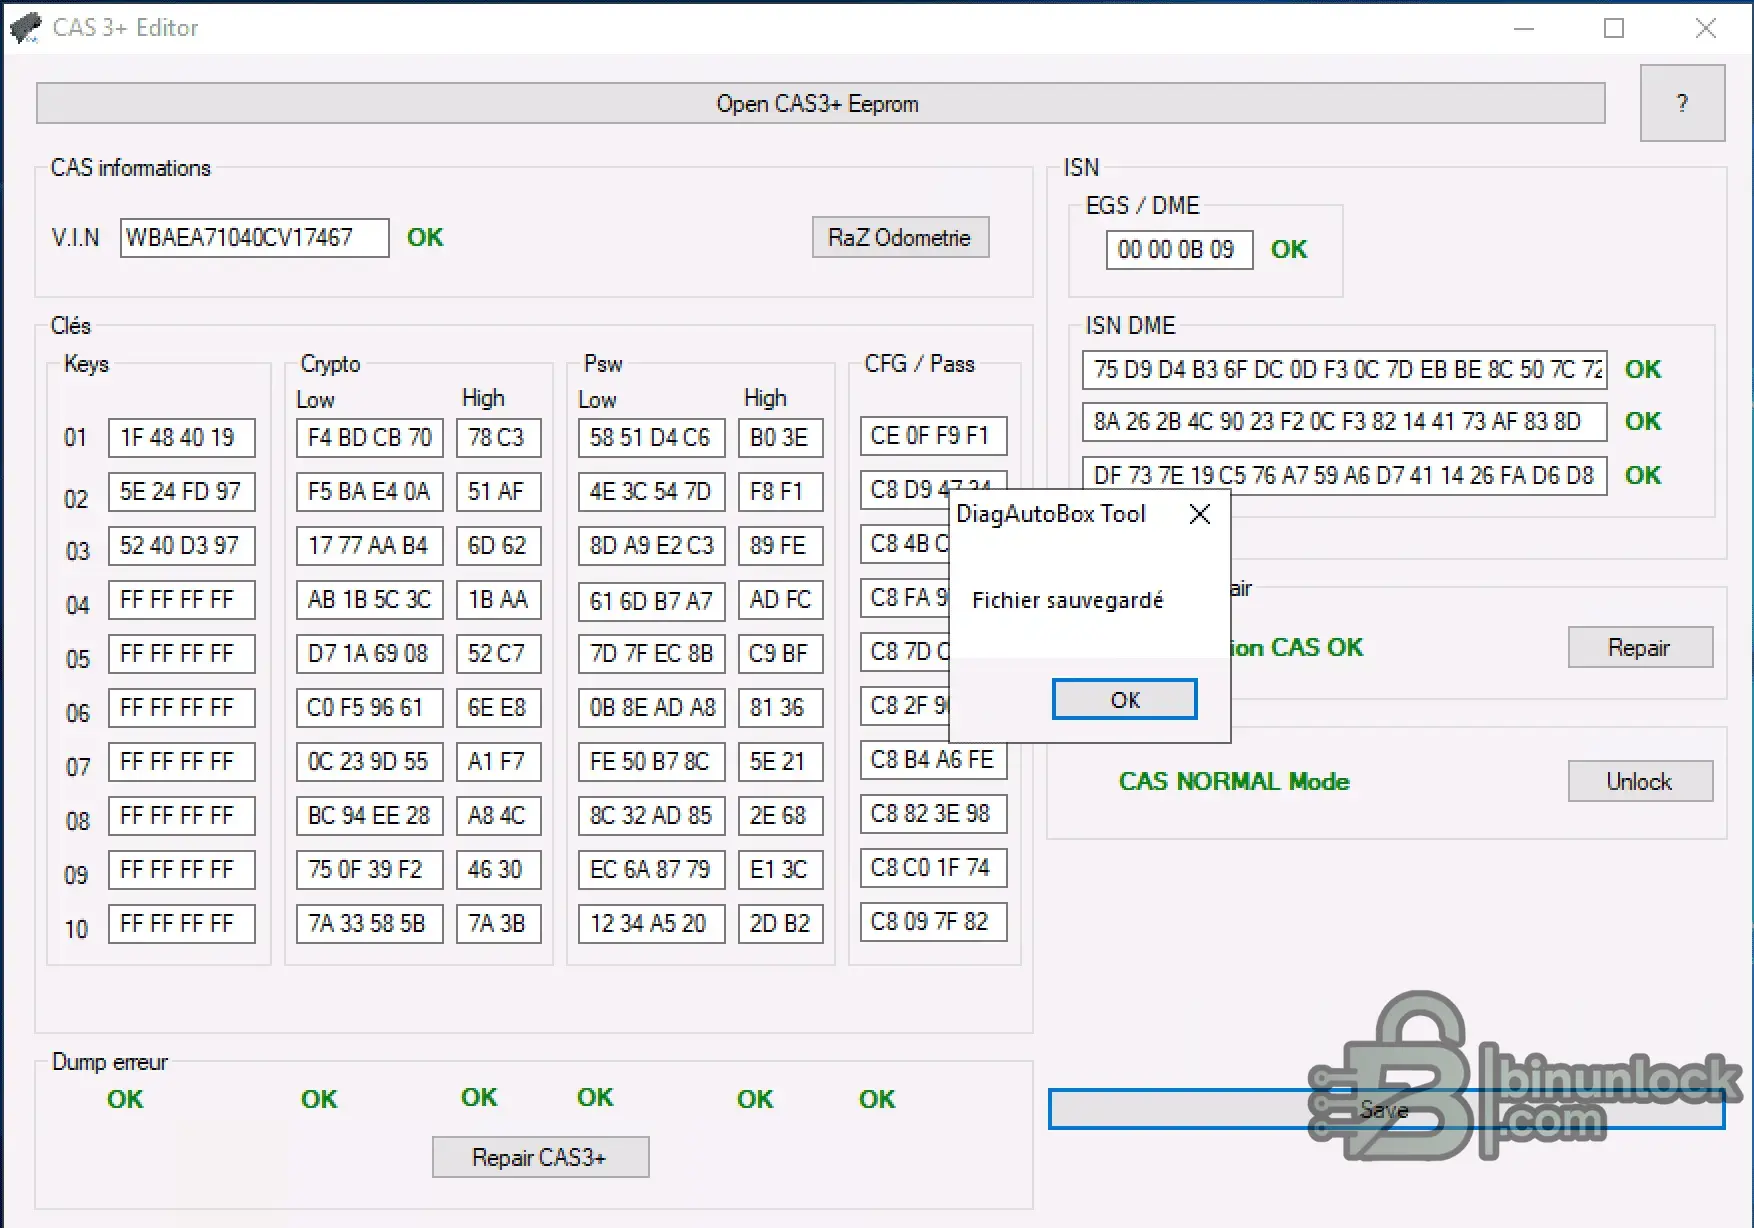Viewport: 1754px width, 1228px height.
Task: Select Psw High field AD FC
Action: (x=780, y=600)
